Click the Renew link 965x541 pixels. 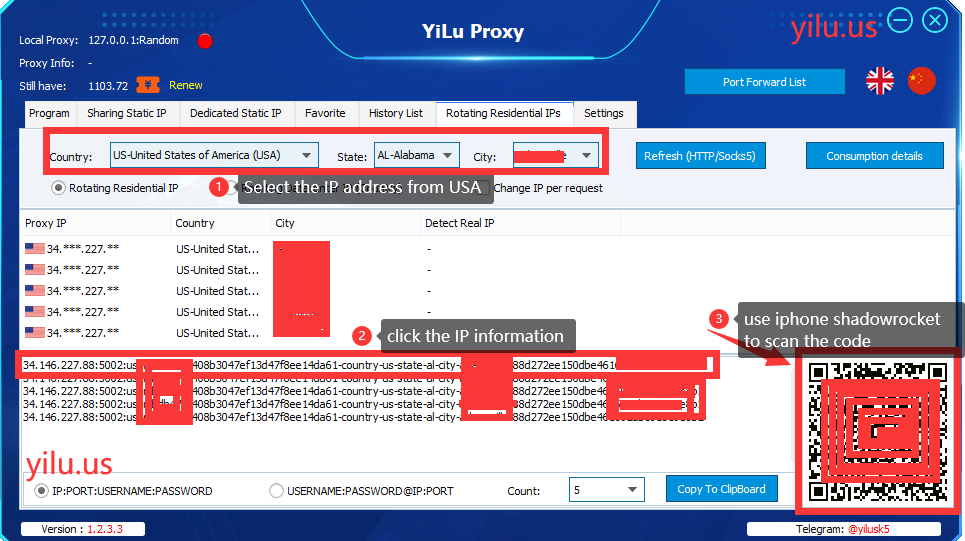pyautogui.click(x=186, y=86)
